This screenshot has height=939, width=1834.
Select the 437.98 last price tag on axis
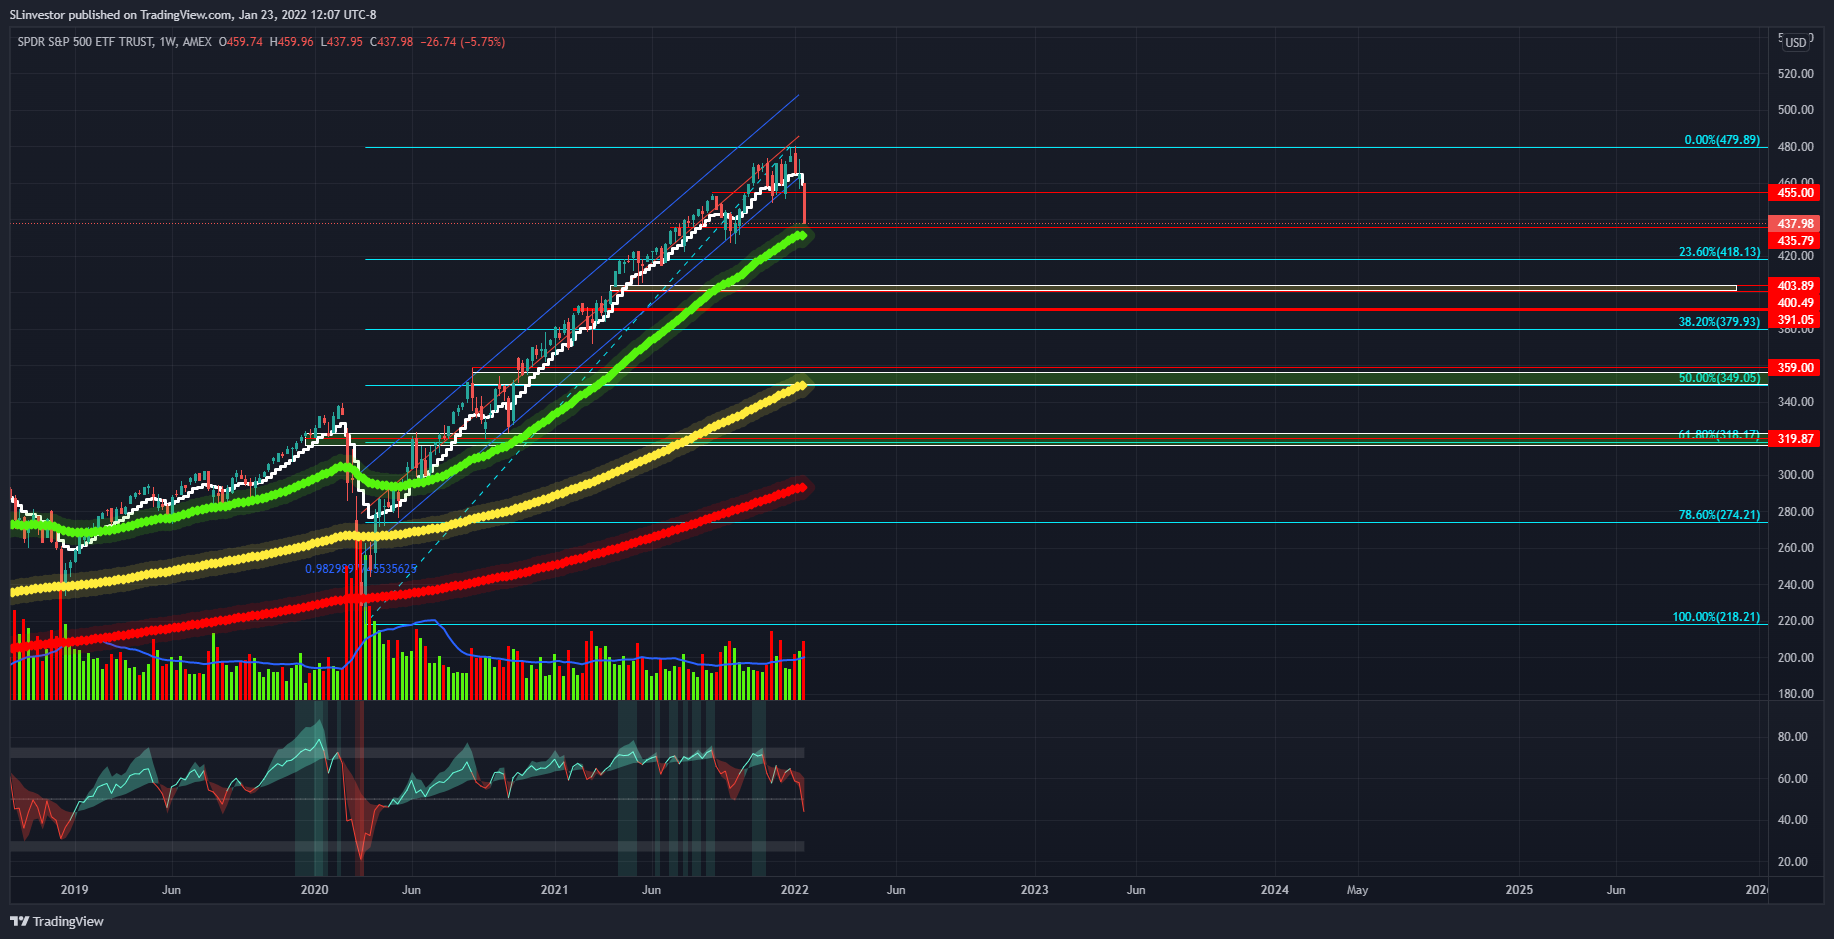pos(1794,224)
